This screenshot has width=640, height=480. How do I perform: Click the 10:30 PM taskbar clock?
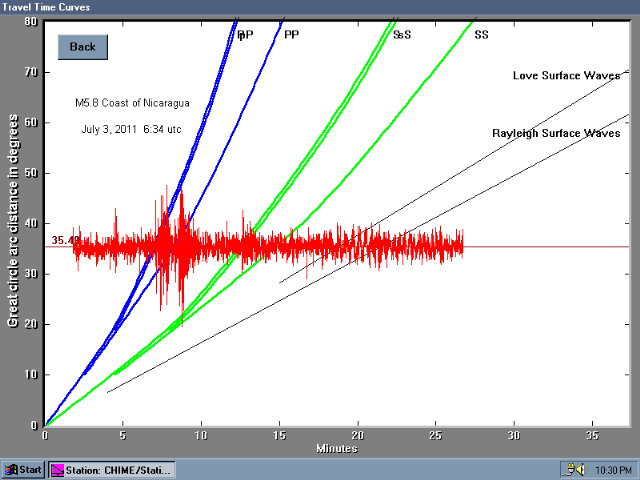pos(611,469)
